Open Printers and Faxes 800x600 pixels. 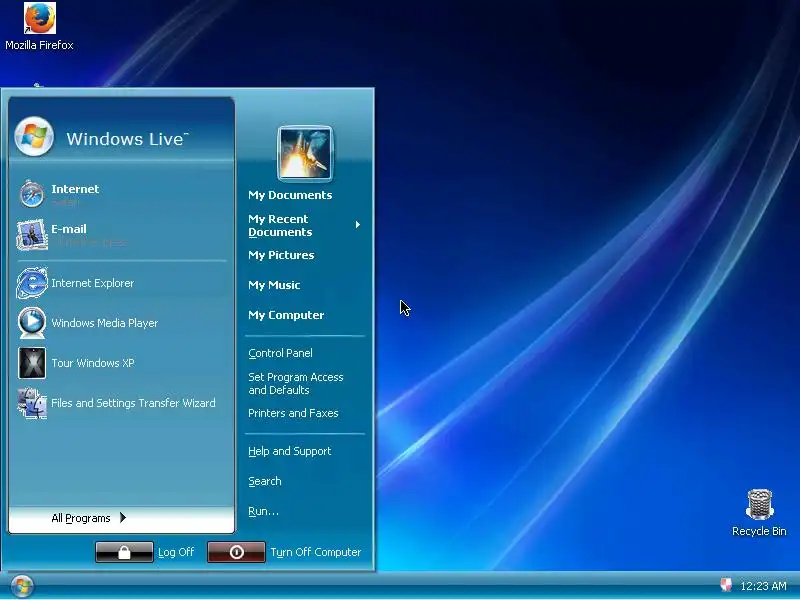(293, 413)
